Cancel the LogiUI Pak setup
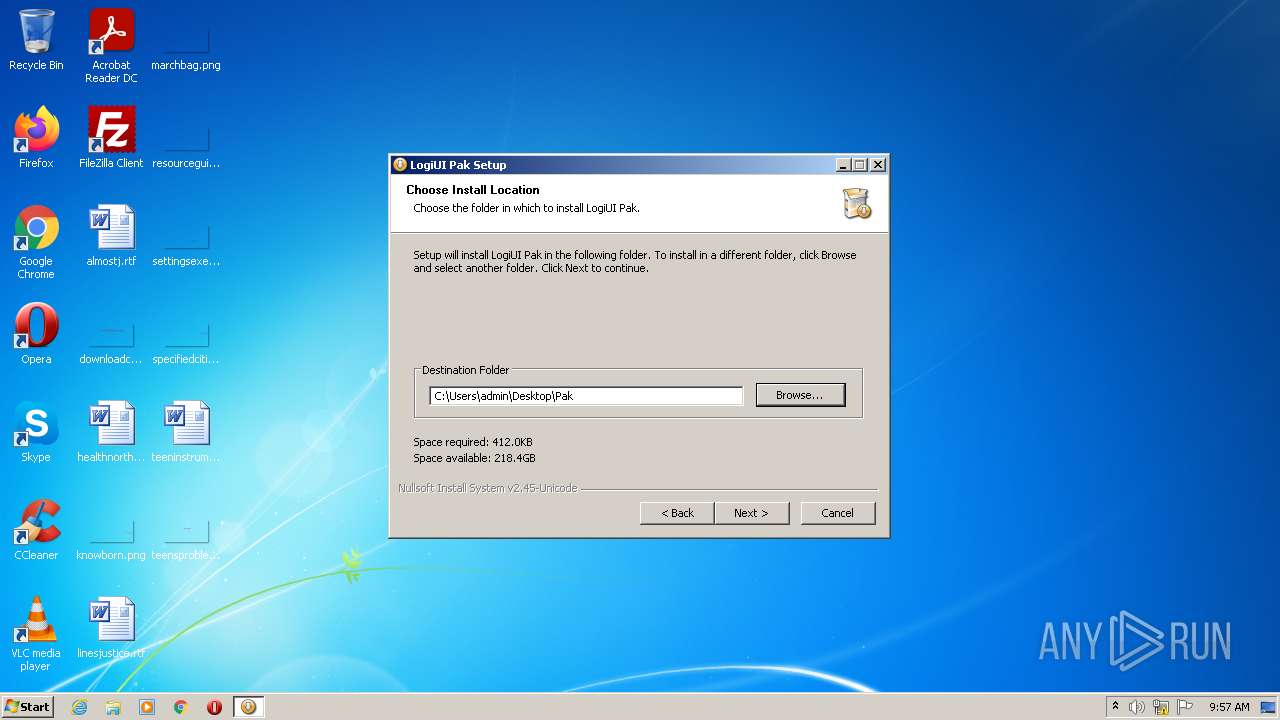The width and height of the screenshot is (1280, 720). 838,513
